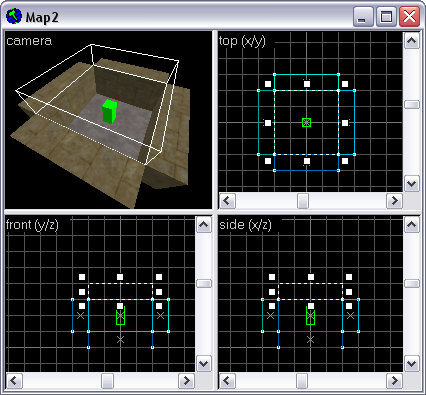This screenshot has width=426, height=395.
Task: Click the Map2 title bar text
Action: pos(42,17)
